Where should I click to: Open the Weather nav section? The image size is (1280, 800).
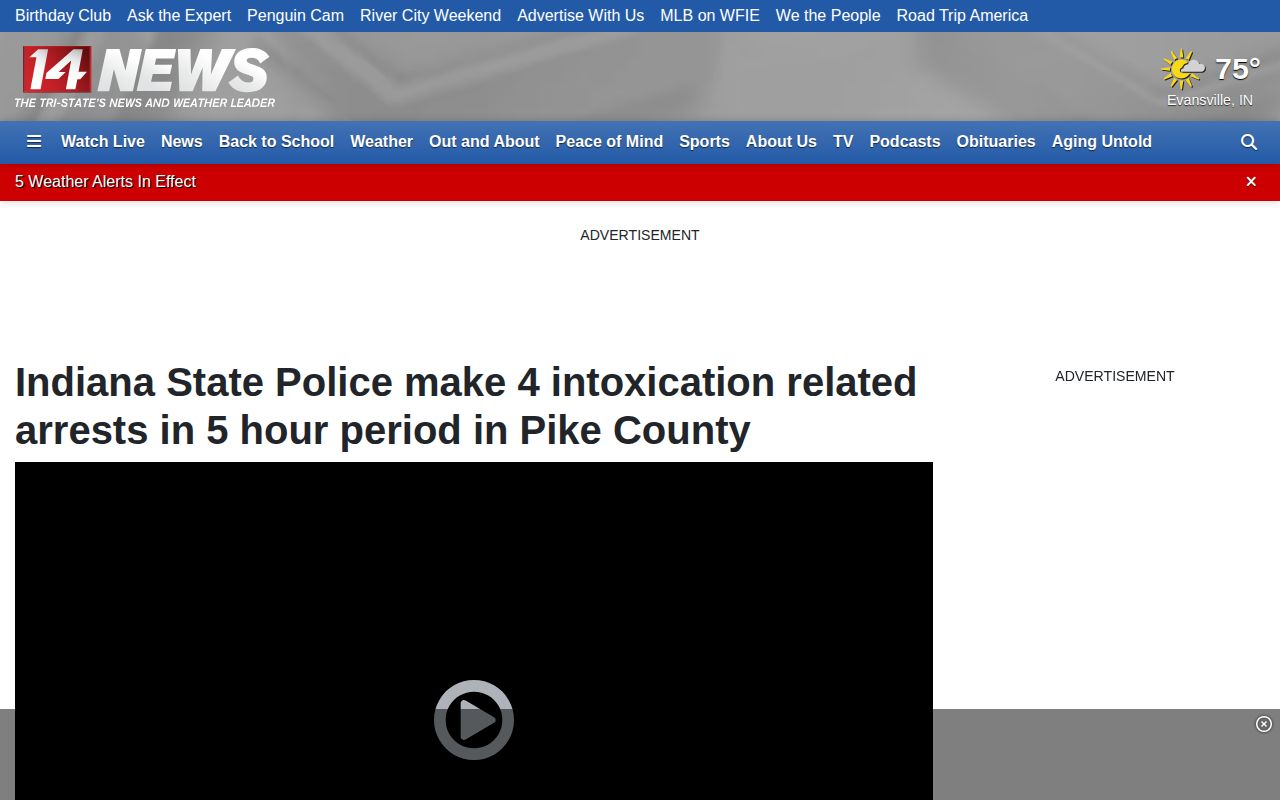(381, 142)
